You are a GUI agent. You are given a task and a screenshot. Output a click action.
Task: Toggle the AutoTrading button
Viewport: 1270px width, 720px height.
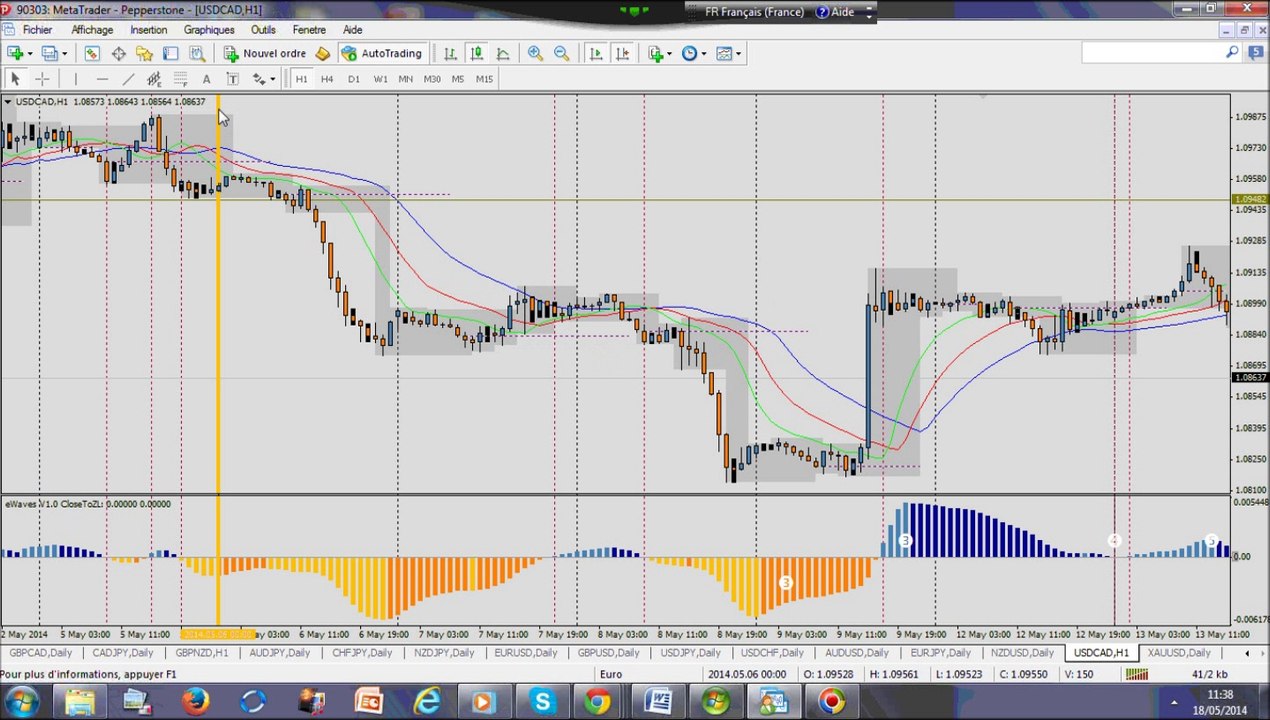tap(381, 53)
